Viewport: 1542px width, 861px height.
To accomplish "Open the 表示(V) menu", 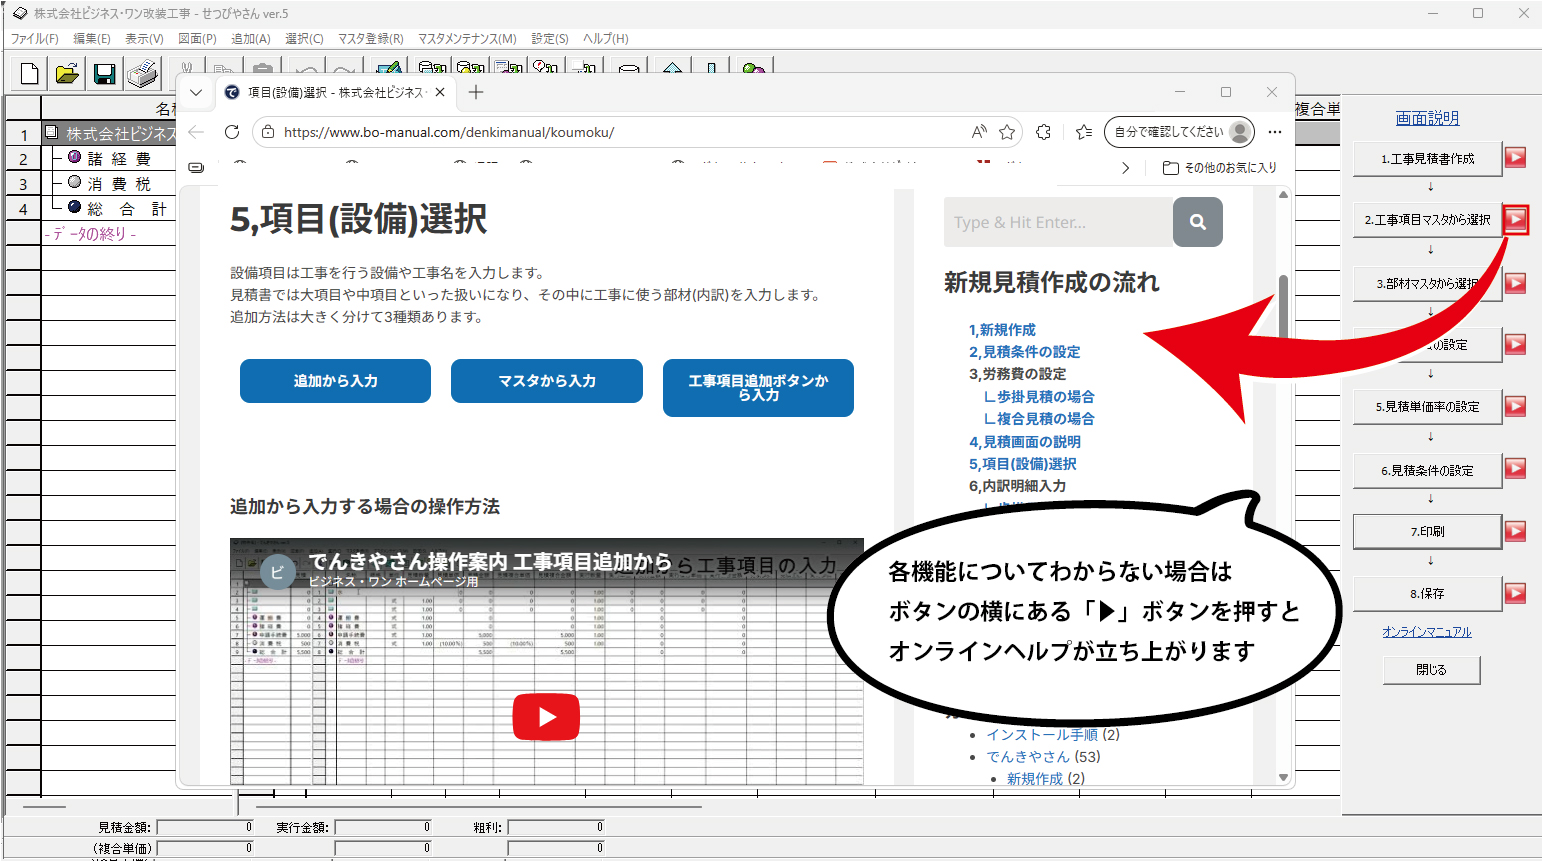I will pos(144,38).
